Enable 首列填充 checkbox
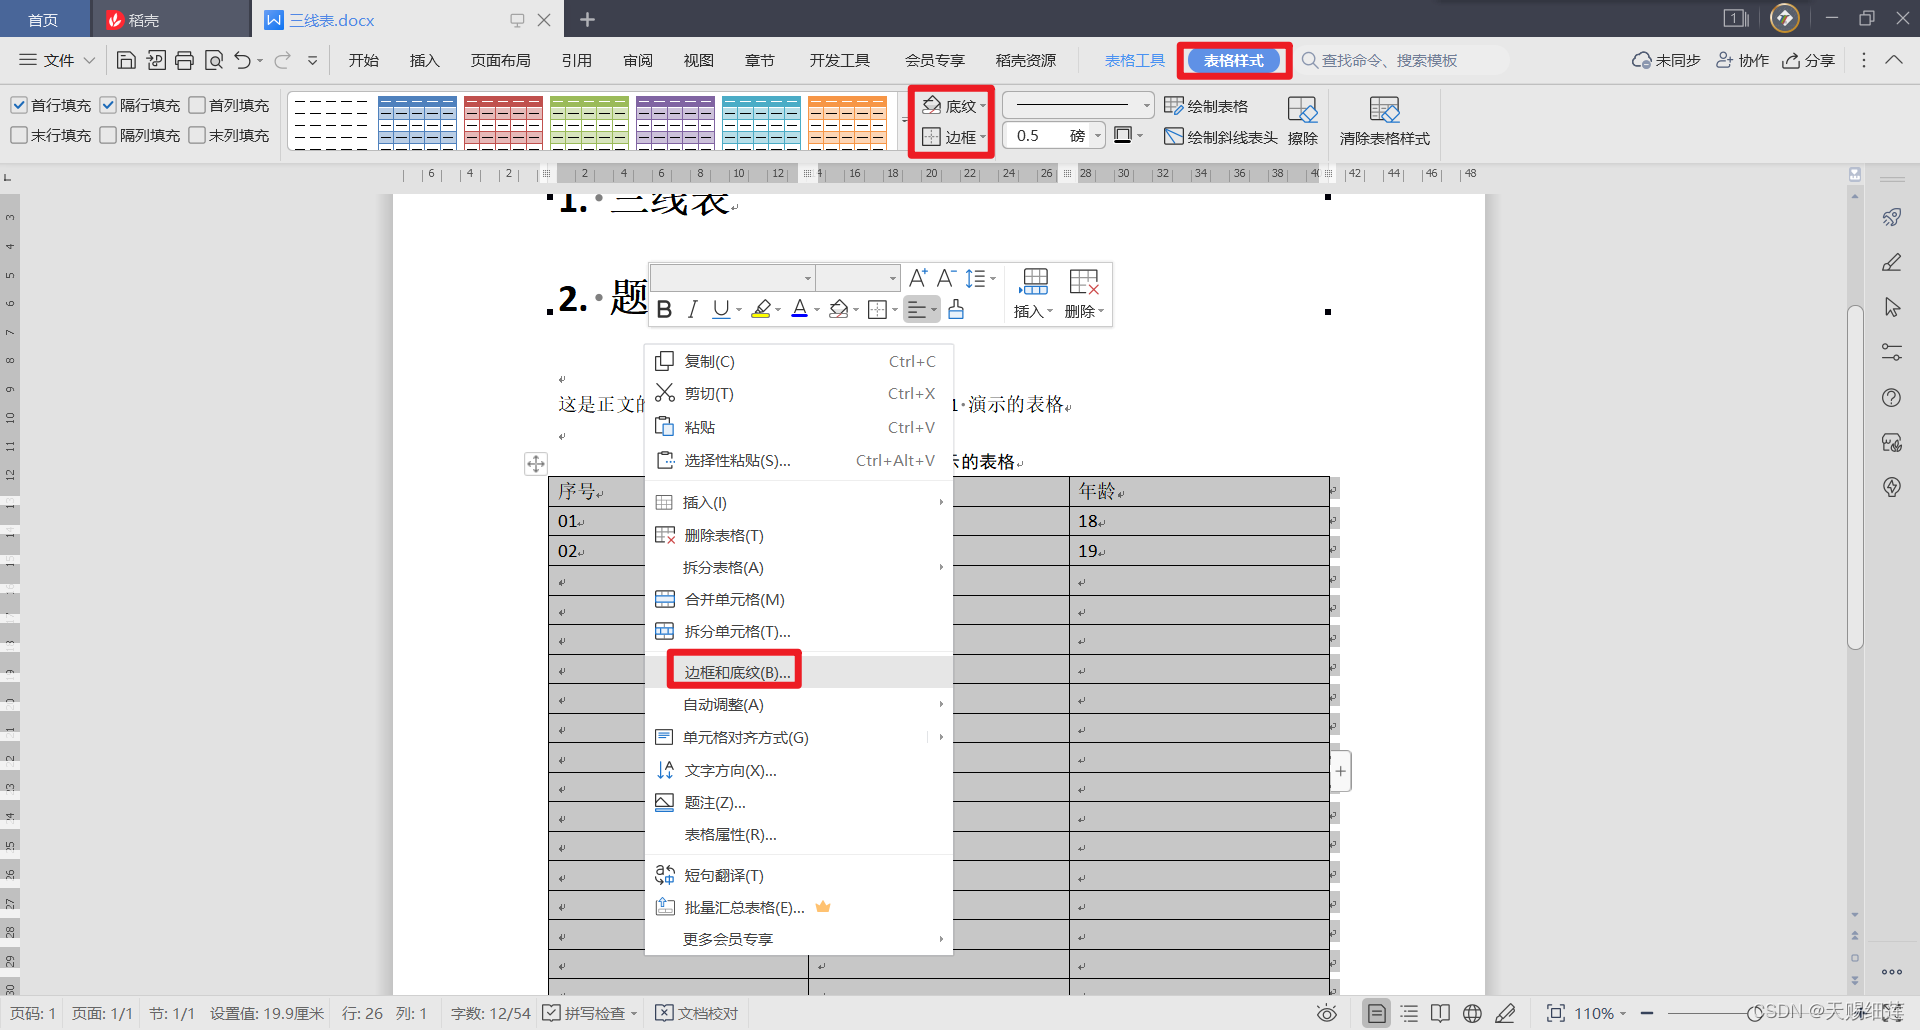 197,105
